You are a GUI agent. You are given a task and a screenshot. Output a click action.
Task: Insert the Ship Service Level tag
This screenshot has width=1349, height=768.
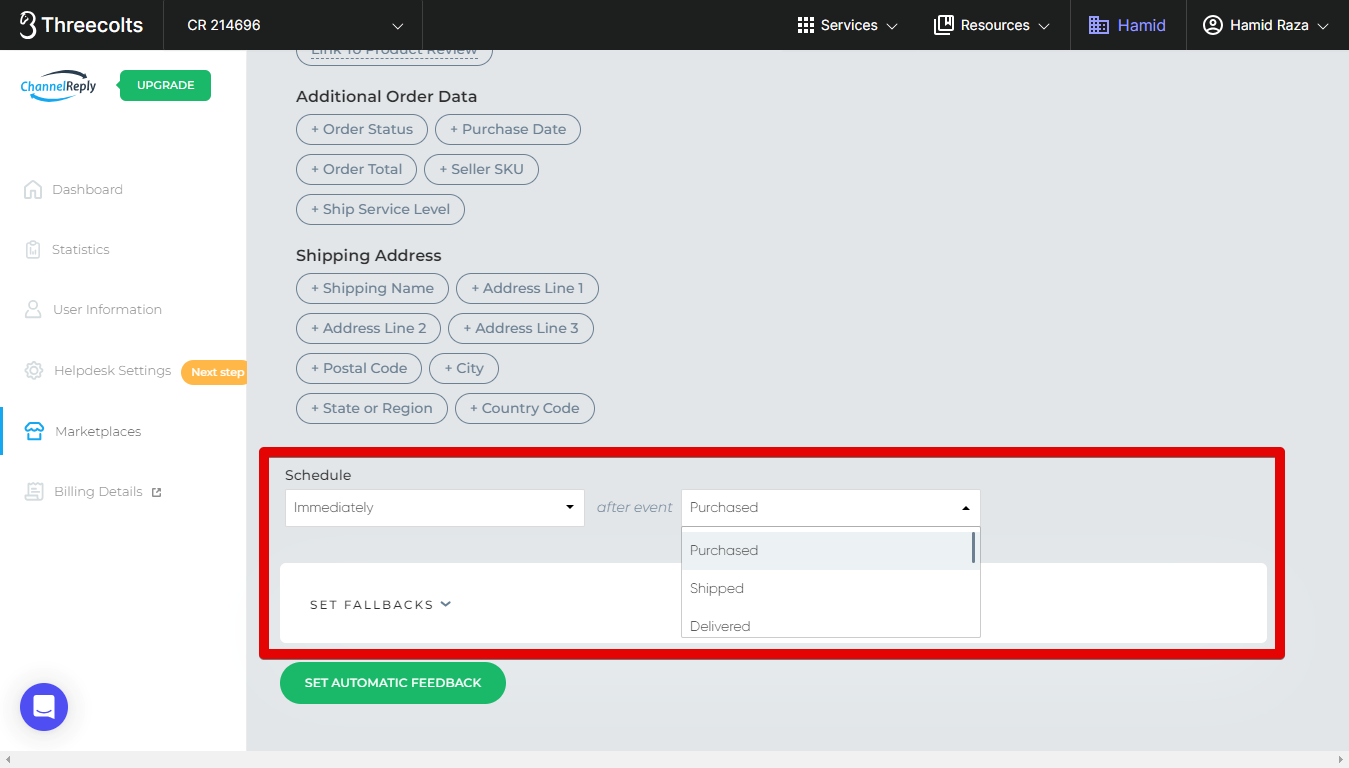(x=380, y=209)
